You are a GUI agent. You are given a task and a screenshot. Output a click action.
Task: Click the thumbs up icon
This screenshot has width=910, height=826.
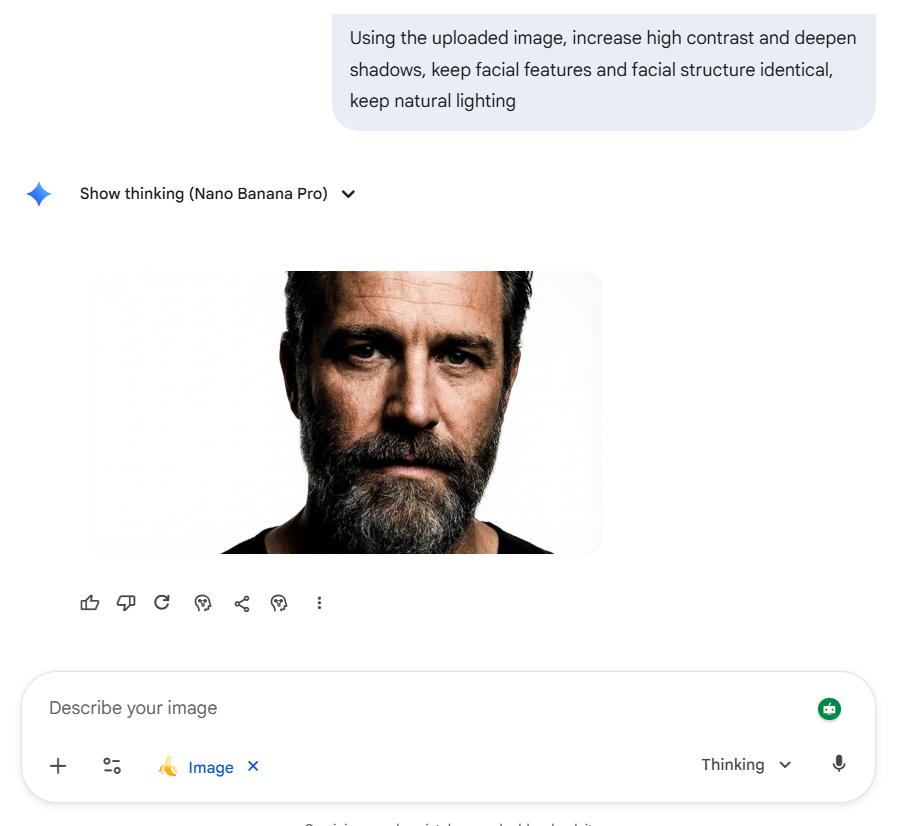click(x=90, y=603)
